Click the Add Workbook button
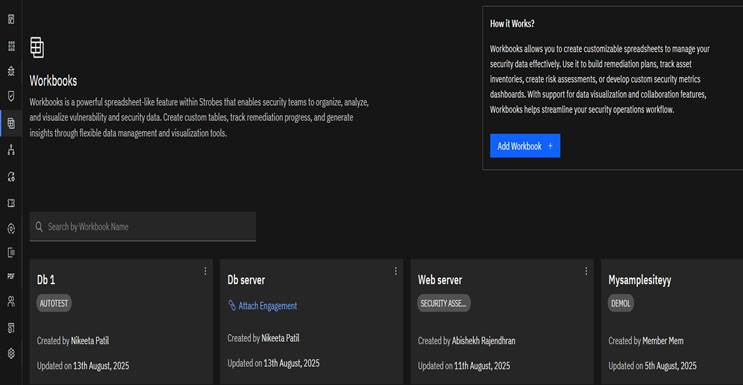743x385 pixels. 525,146
